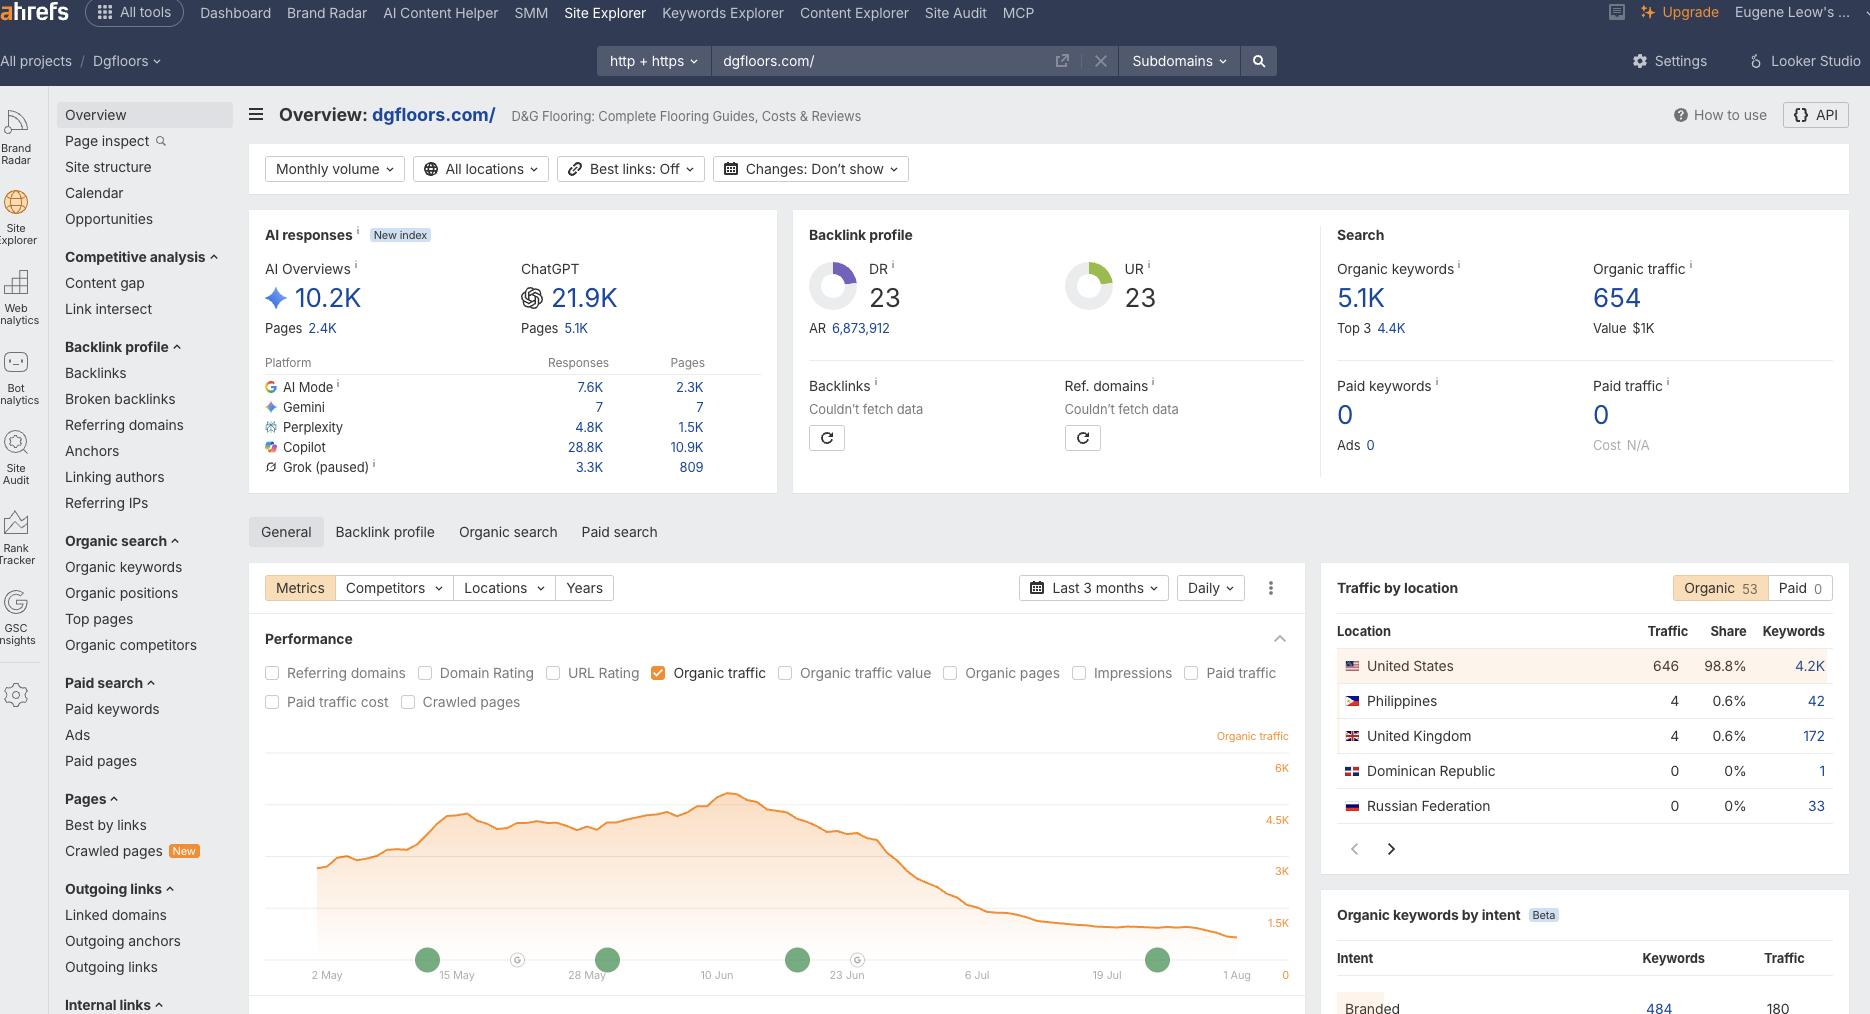Clear the URL with the X icon
The width and height of the screenshot is (1870, 1014).
click(x=1101, y=61)
